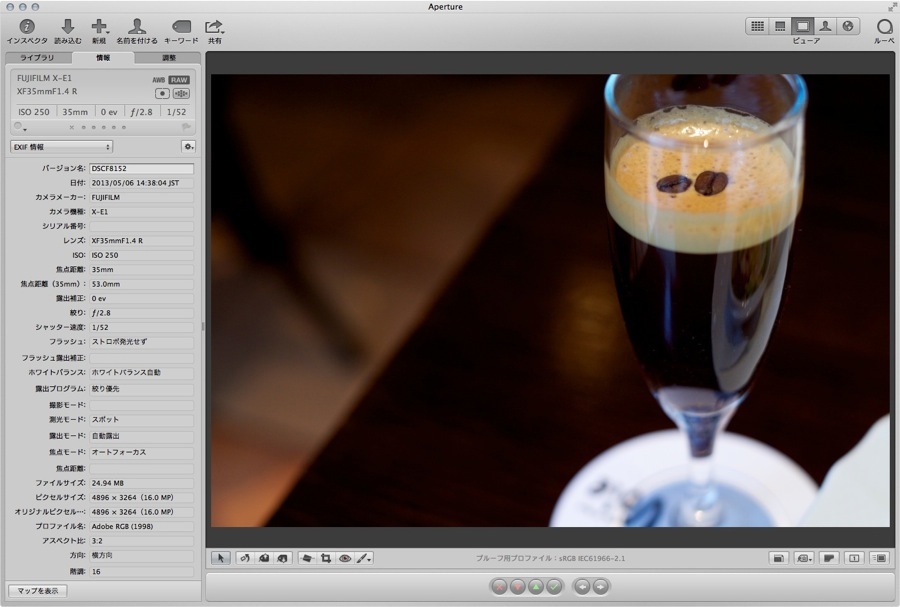
Task: Toggle the grid Browser view mode
Action: coord(757,26)
